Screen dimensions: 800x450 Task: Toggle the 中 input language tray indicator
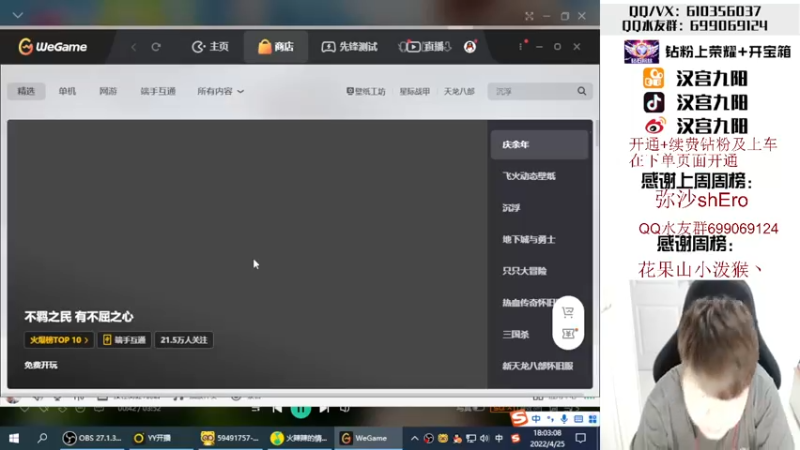[x=499, y=438]
